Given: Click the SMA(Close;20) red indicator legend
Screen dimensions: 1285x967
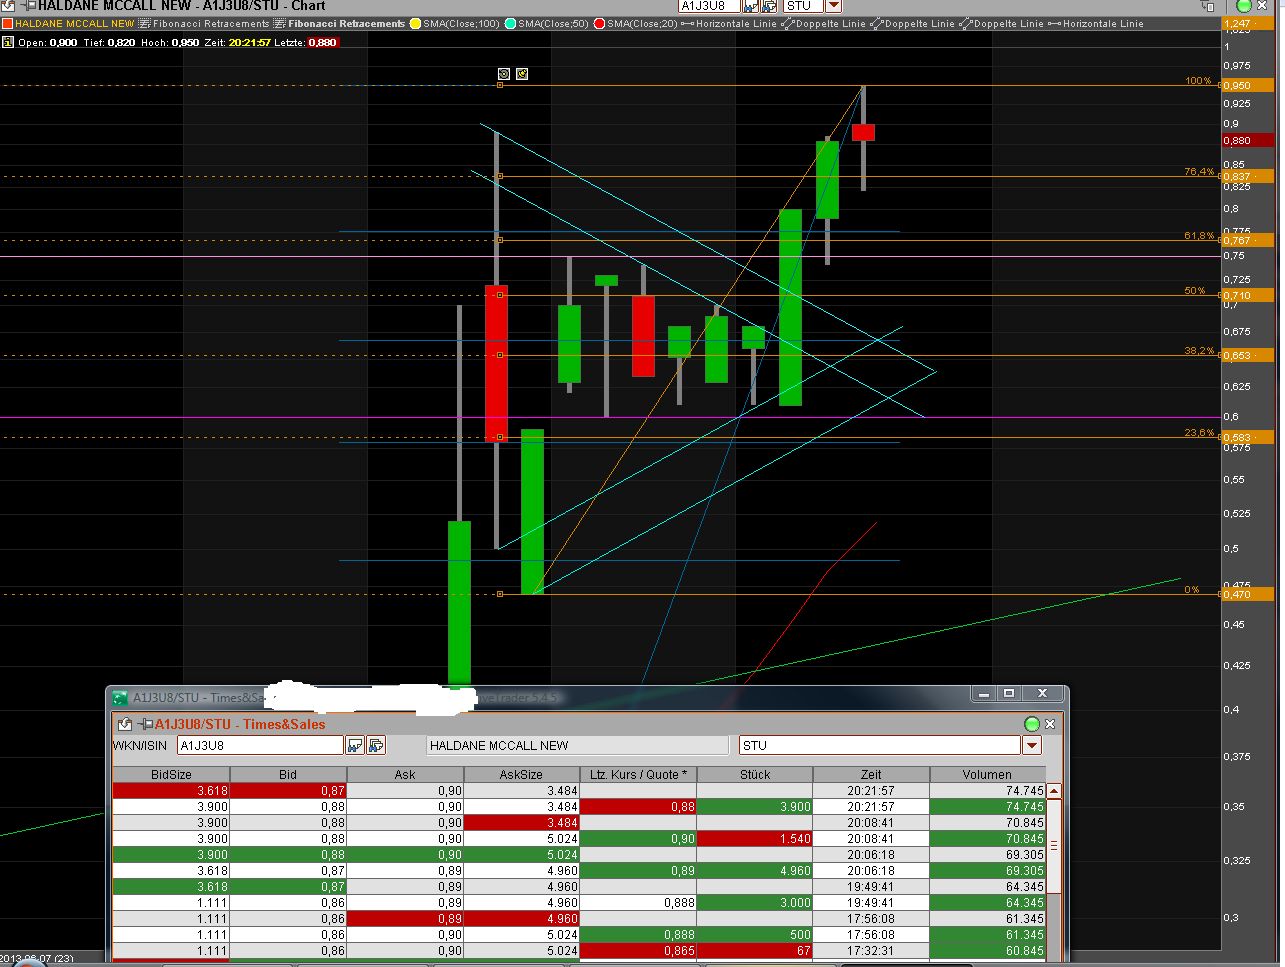Looking at the screenshot, I should [x=636, y=23].
